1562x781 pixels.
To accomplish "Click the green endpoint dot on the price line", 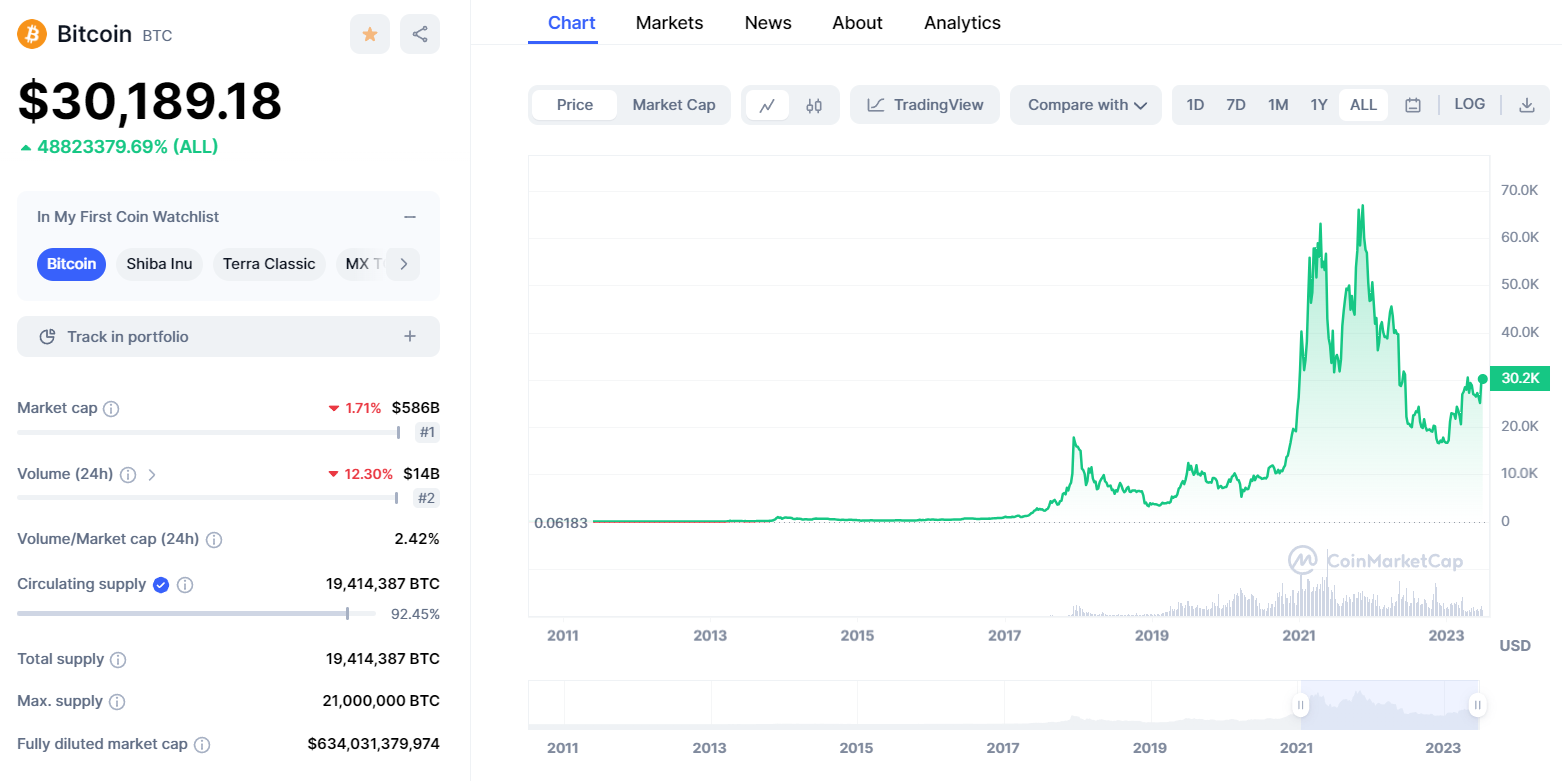I will click(x=1482, y=379).
